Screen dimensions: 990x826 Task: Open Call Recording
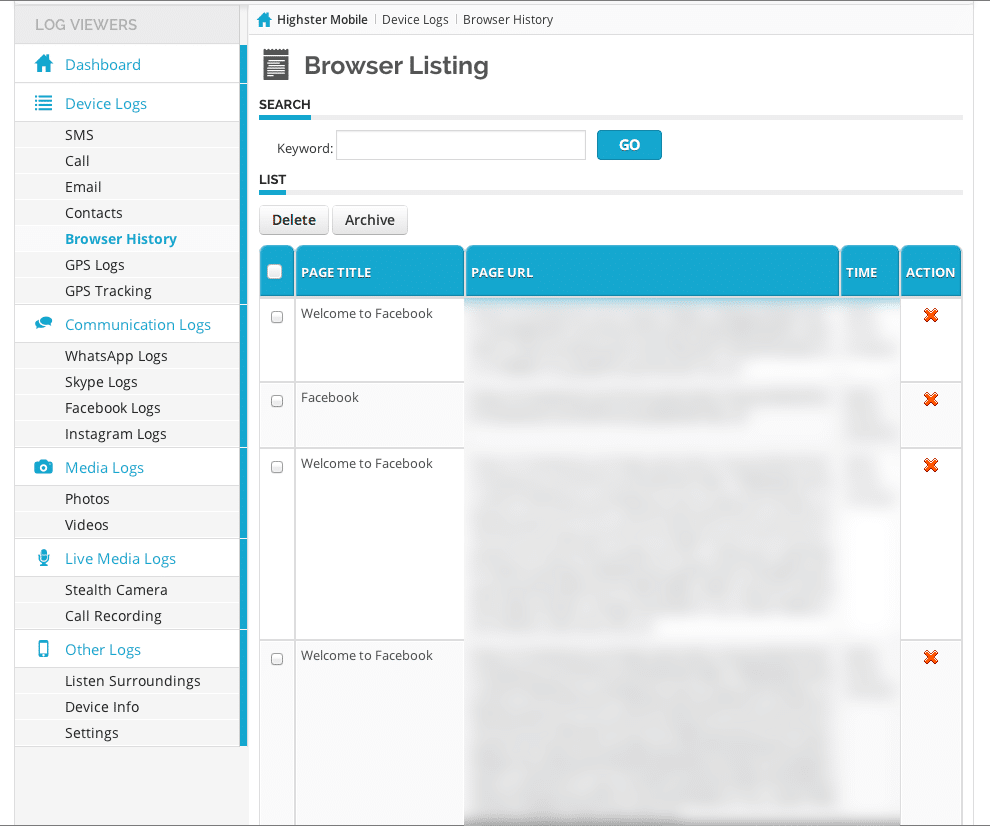point(113,616)
